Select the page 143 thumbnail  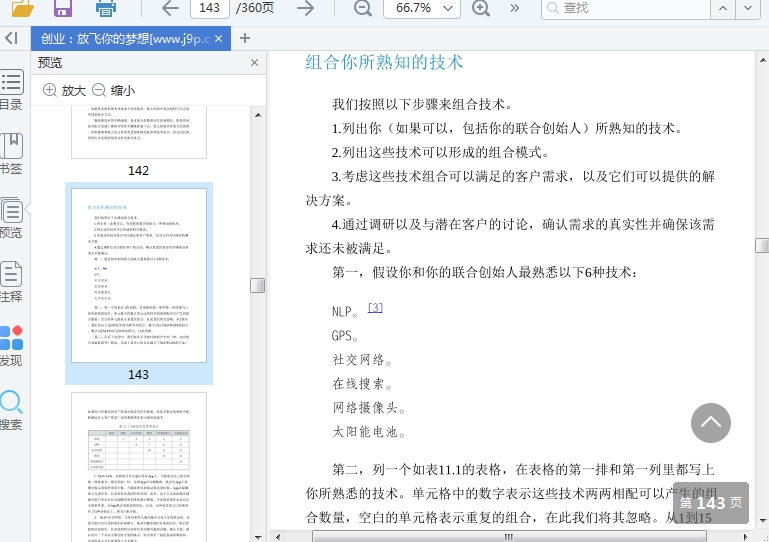[139, 275]
